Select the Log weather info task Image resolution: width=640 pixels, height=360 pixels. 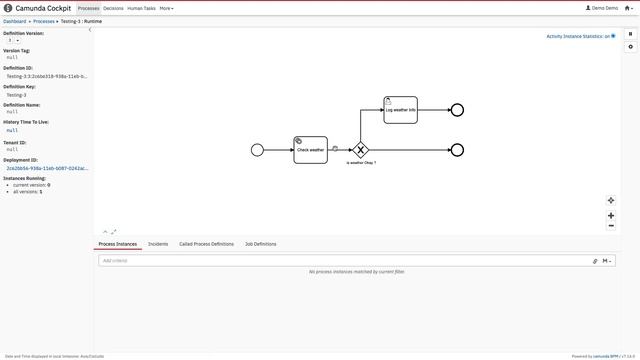pyautogui.click(x=400, y=110)
